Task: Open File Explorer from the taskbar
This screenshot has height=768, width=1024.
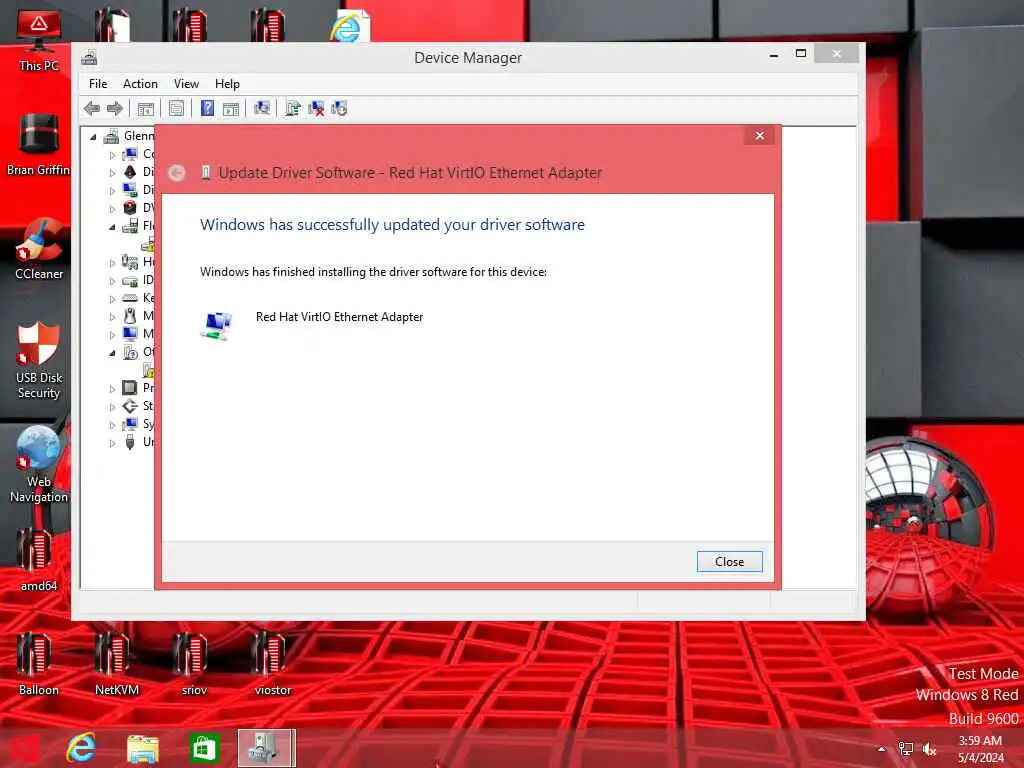Action: 142,748
